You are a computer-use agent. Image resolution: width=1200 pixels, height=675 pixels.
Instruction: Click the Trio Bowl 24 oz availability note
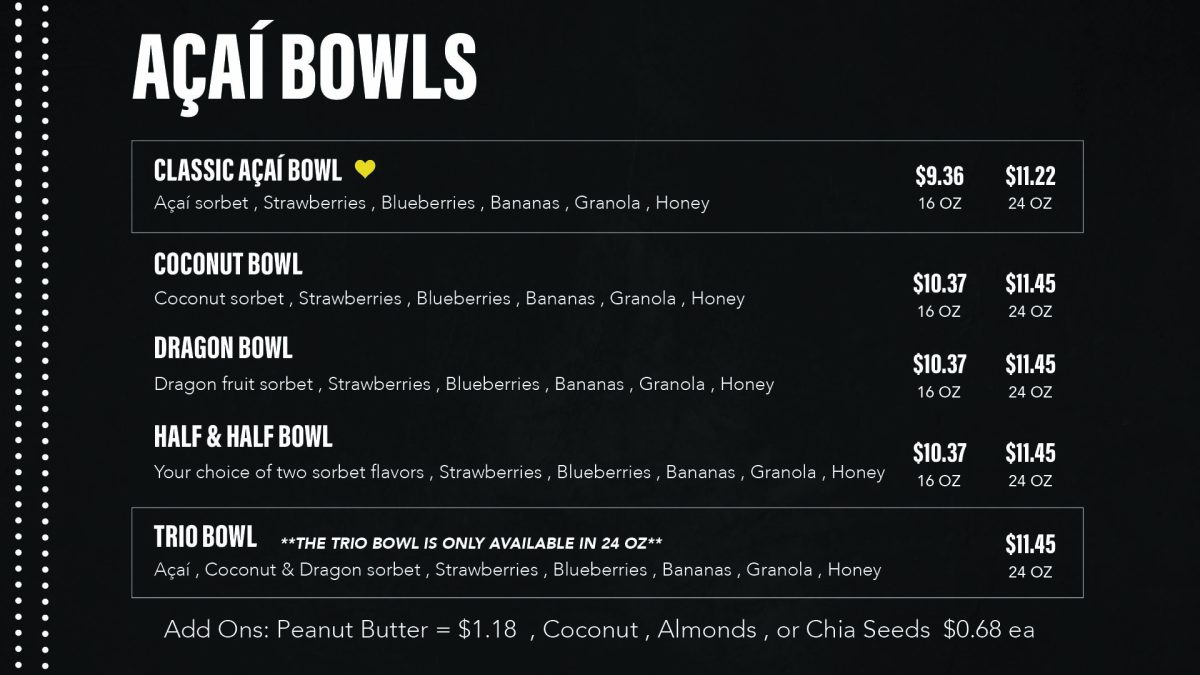point(471,543)
